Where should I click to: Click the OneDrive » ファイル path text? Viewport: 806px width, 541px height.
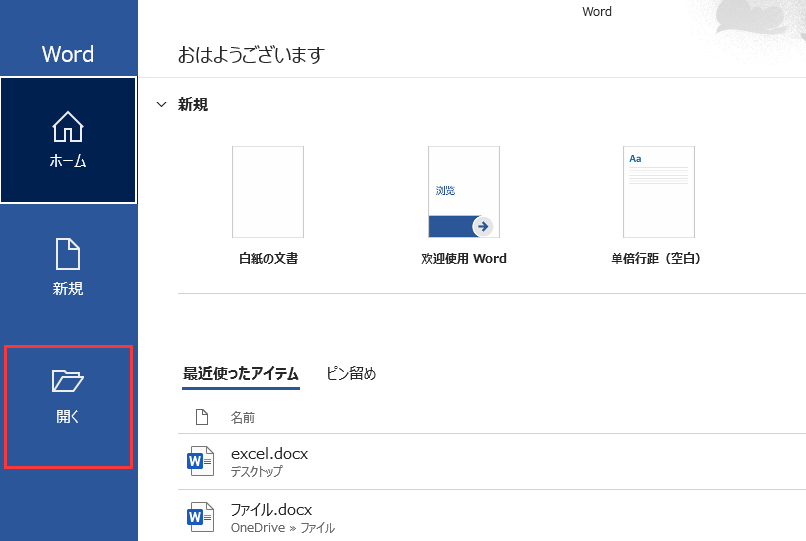[283, 528]
